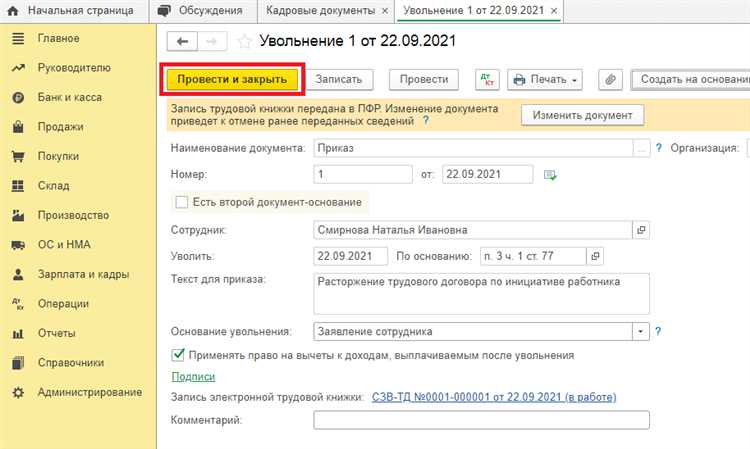Click help question mark near Наименование документа
Viewport: 750px width, 449px height.
[x=659, y=148]
